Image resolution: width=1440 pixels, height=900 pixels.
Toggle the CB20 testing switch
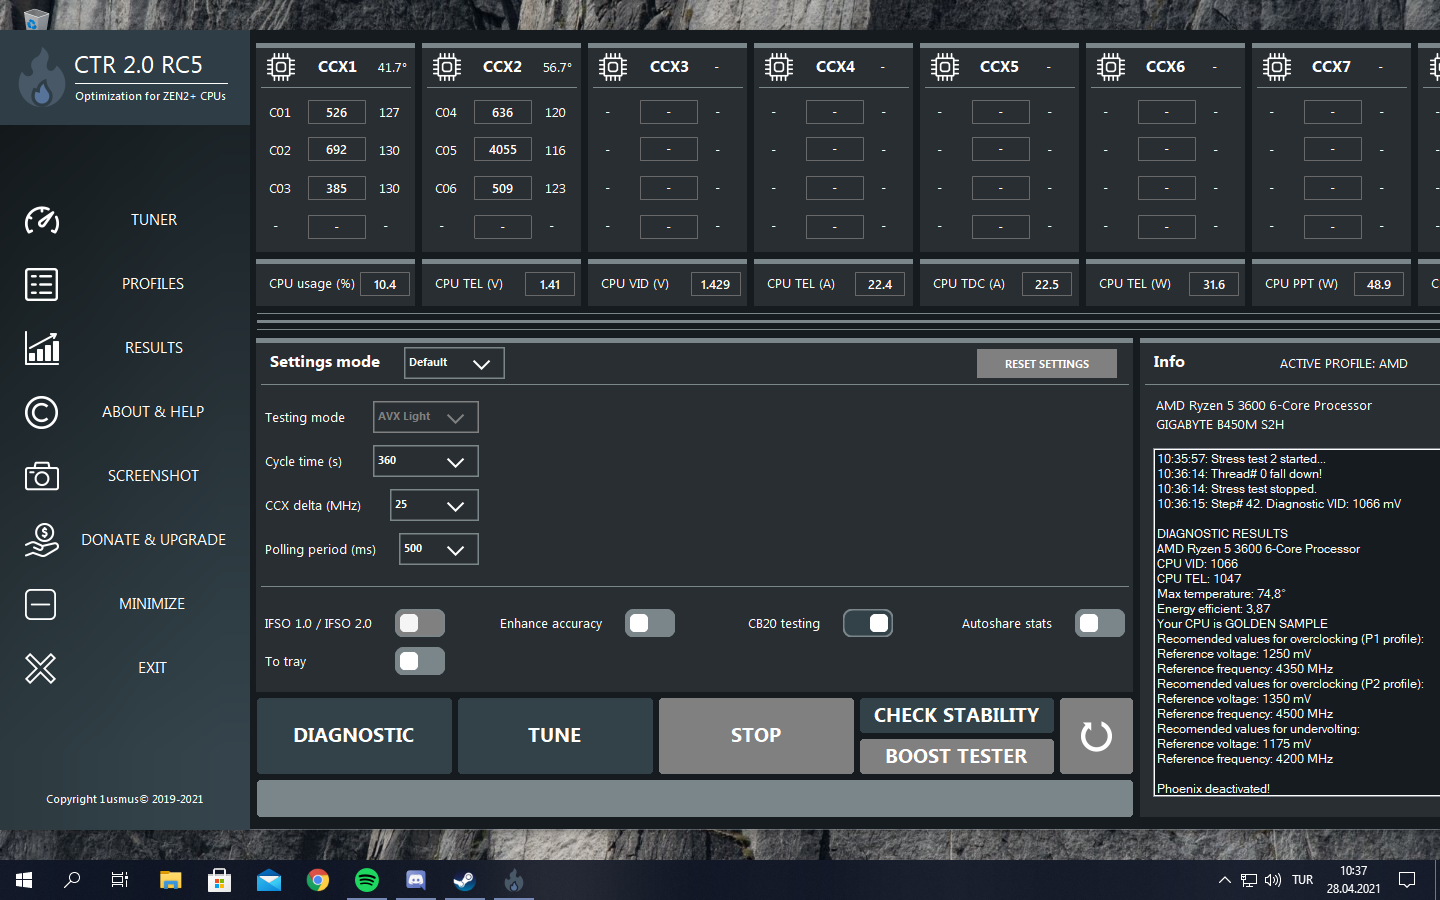(868, 623)
